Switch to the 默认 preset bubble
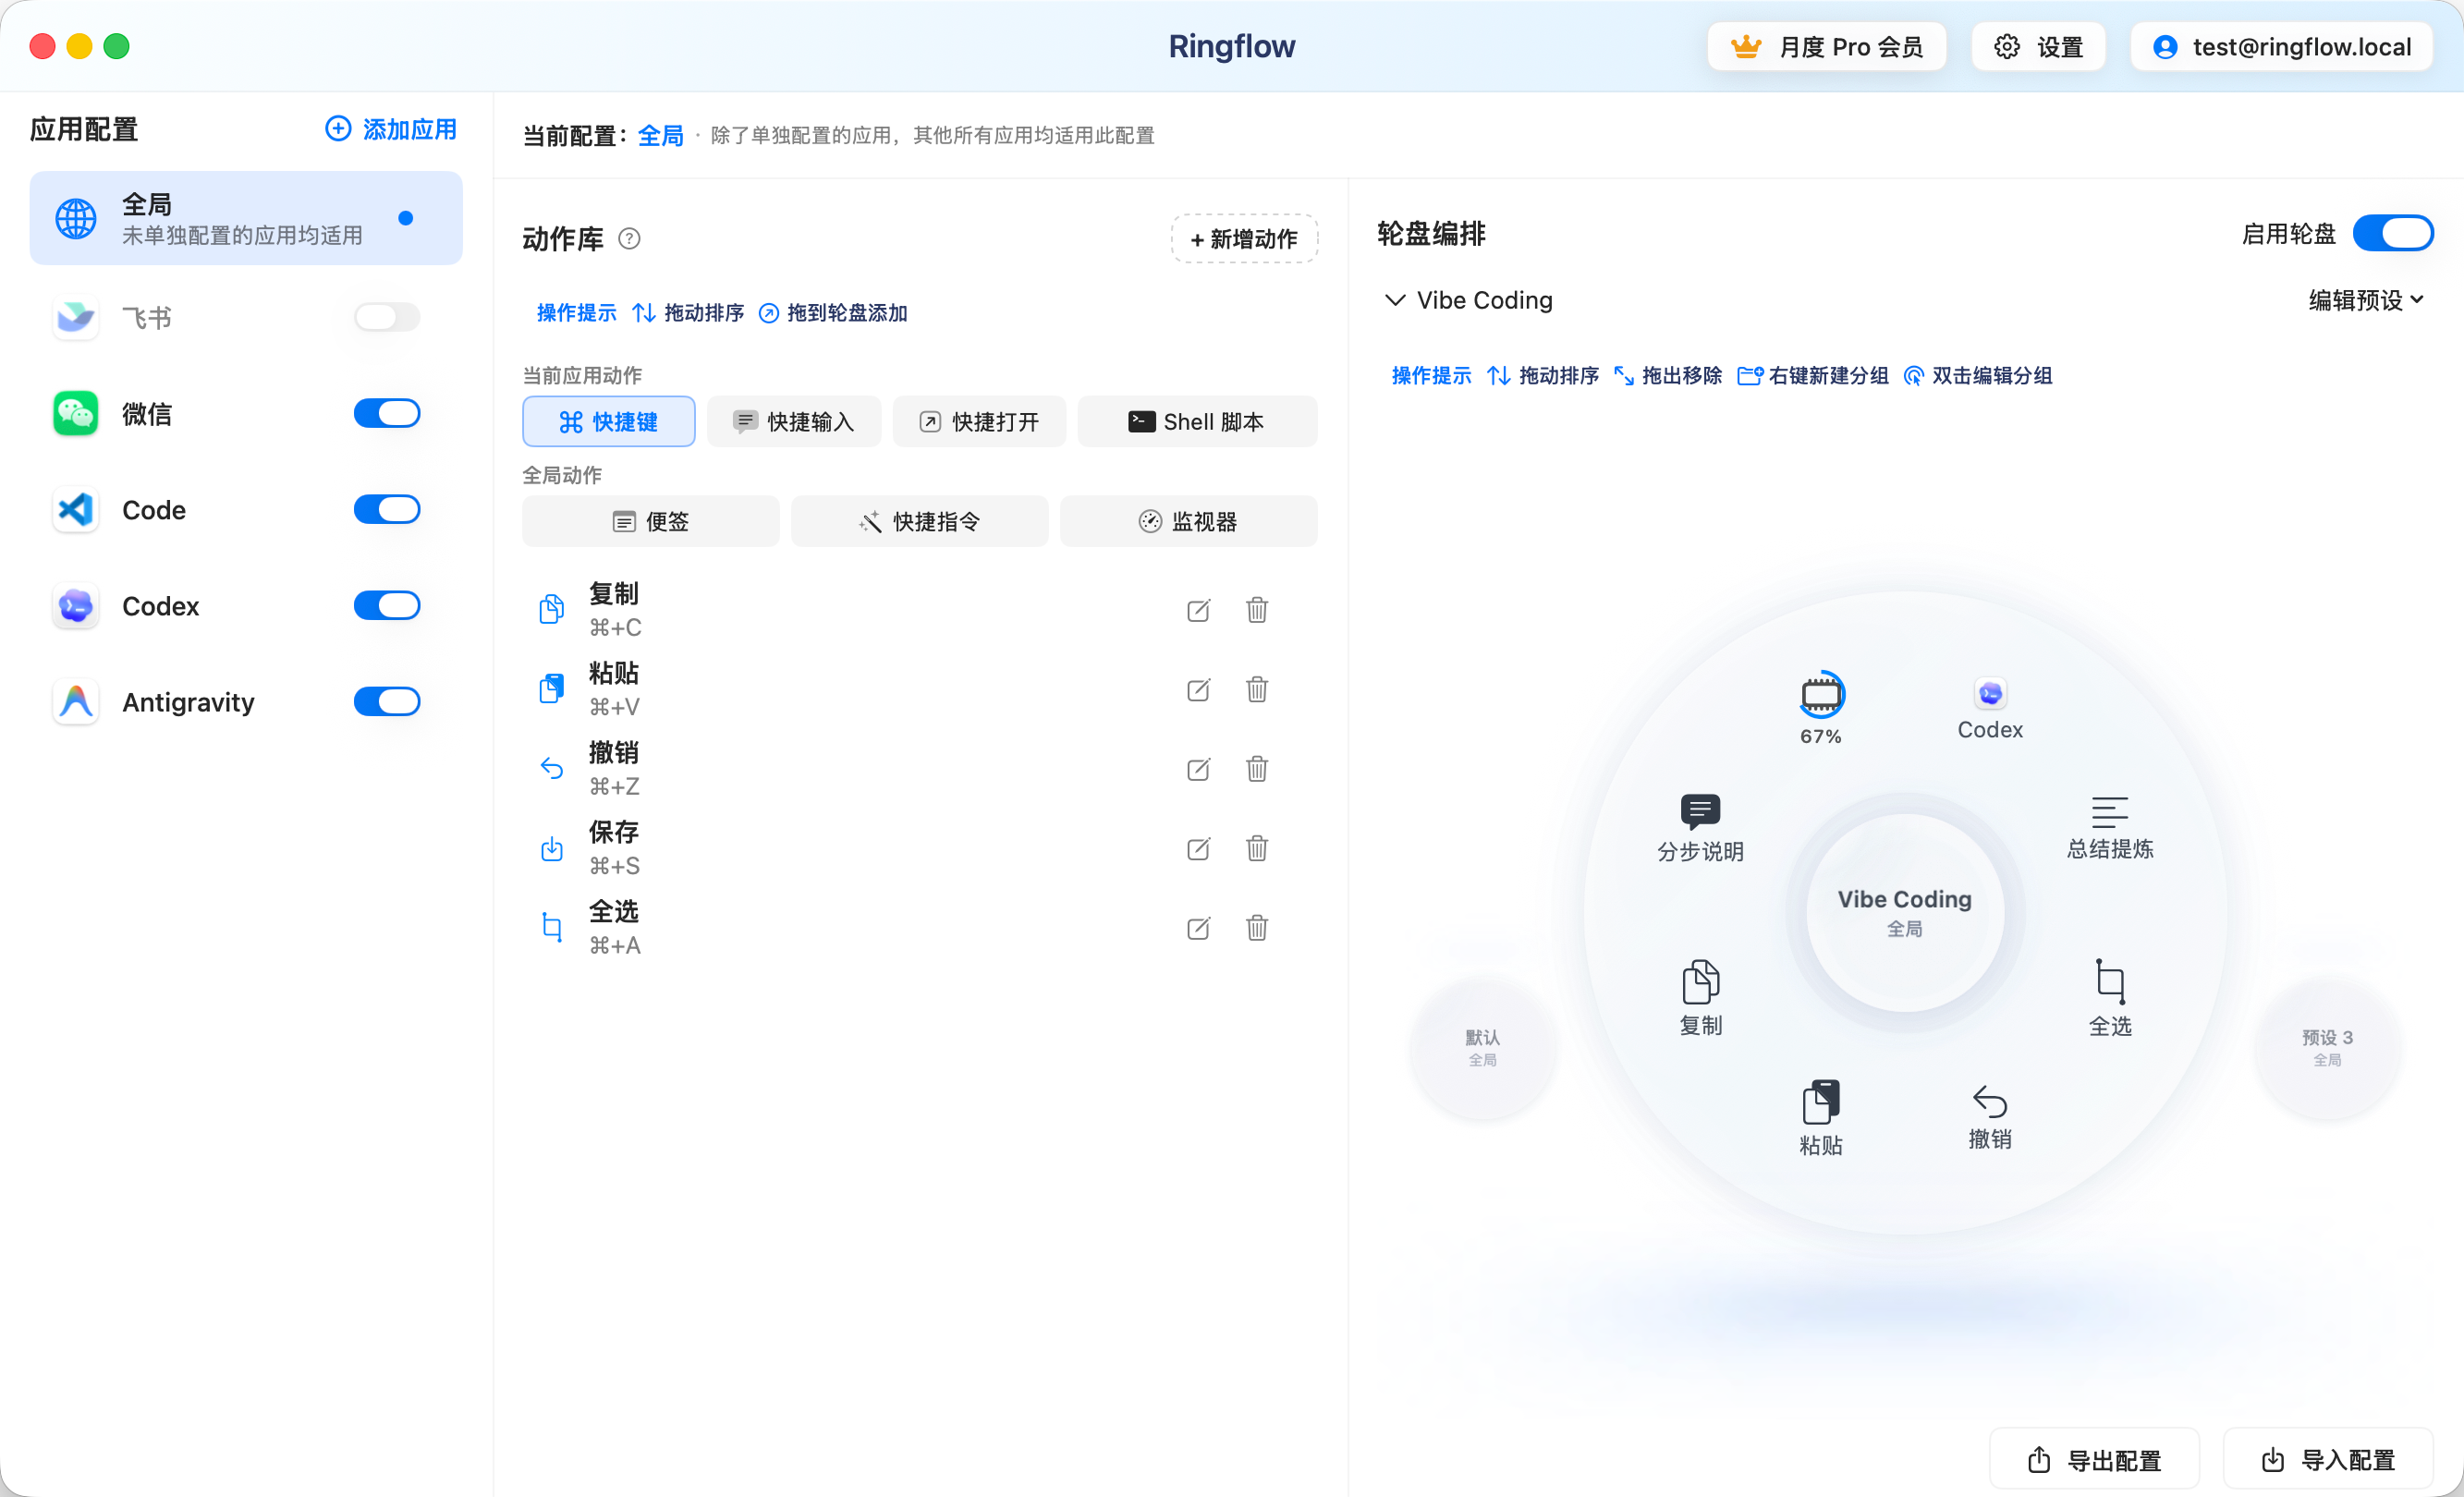The width and height of the screenshot is (2464, 1497). click(1483, 1047)
